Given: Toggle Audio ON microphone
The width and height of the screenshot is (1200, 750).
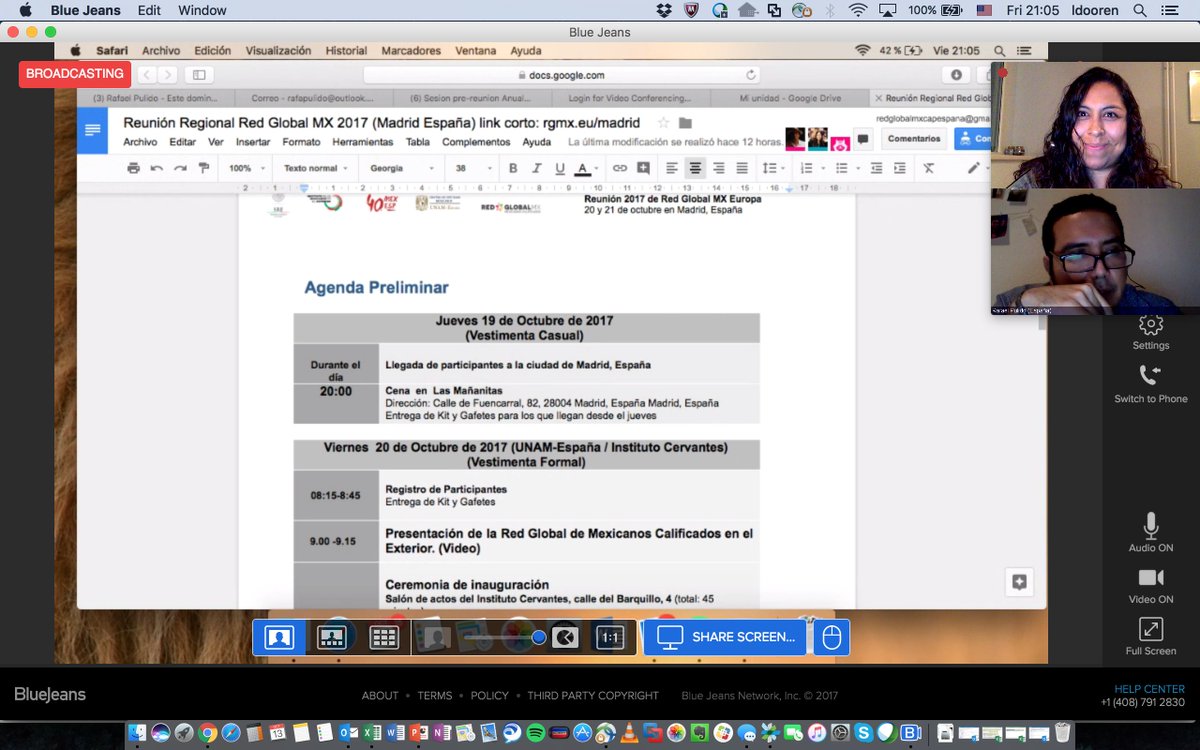Looking at the screenshot, I should point(1151,532).
